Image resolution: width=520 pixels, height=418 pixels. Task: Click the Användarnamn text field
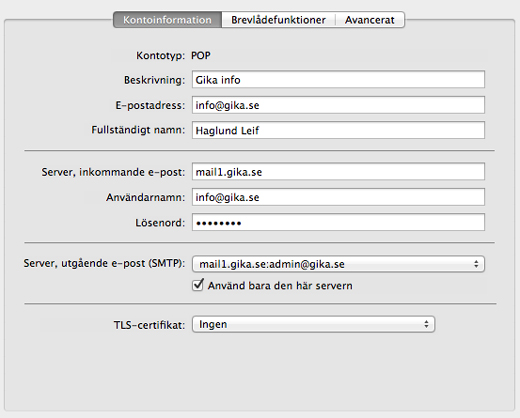(338, 197)
